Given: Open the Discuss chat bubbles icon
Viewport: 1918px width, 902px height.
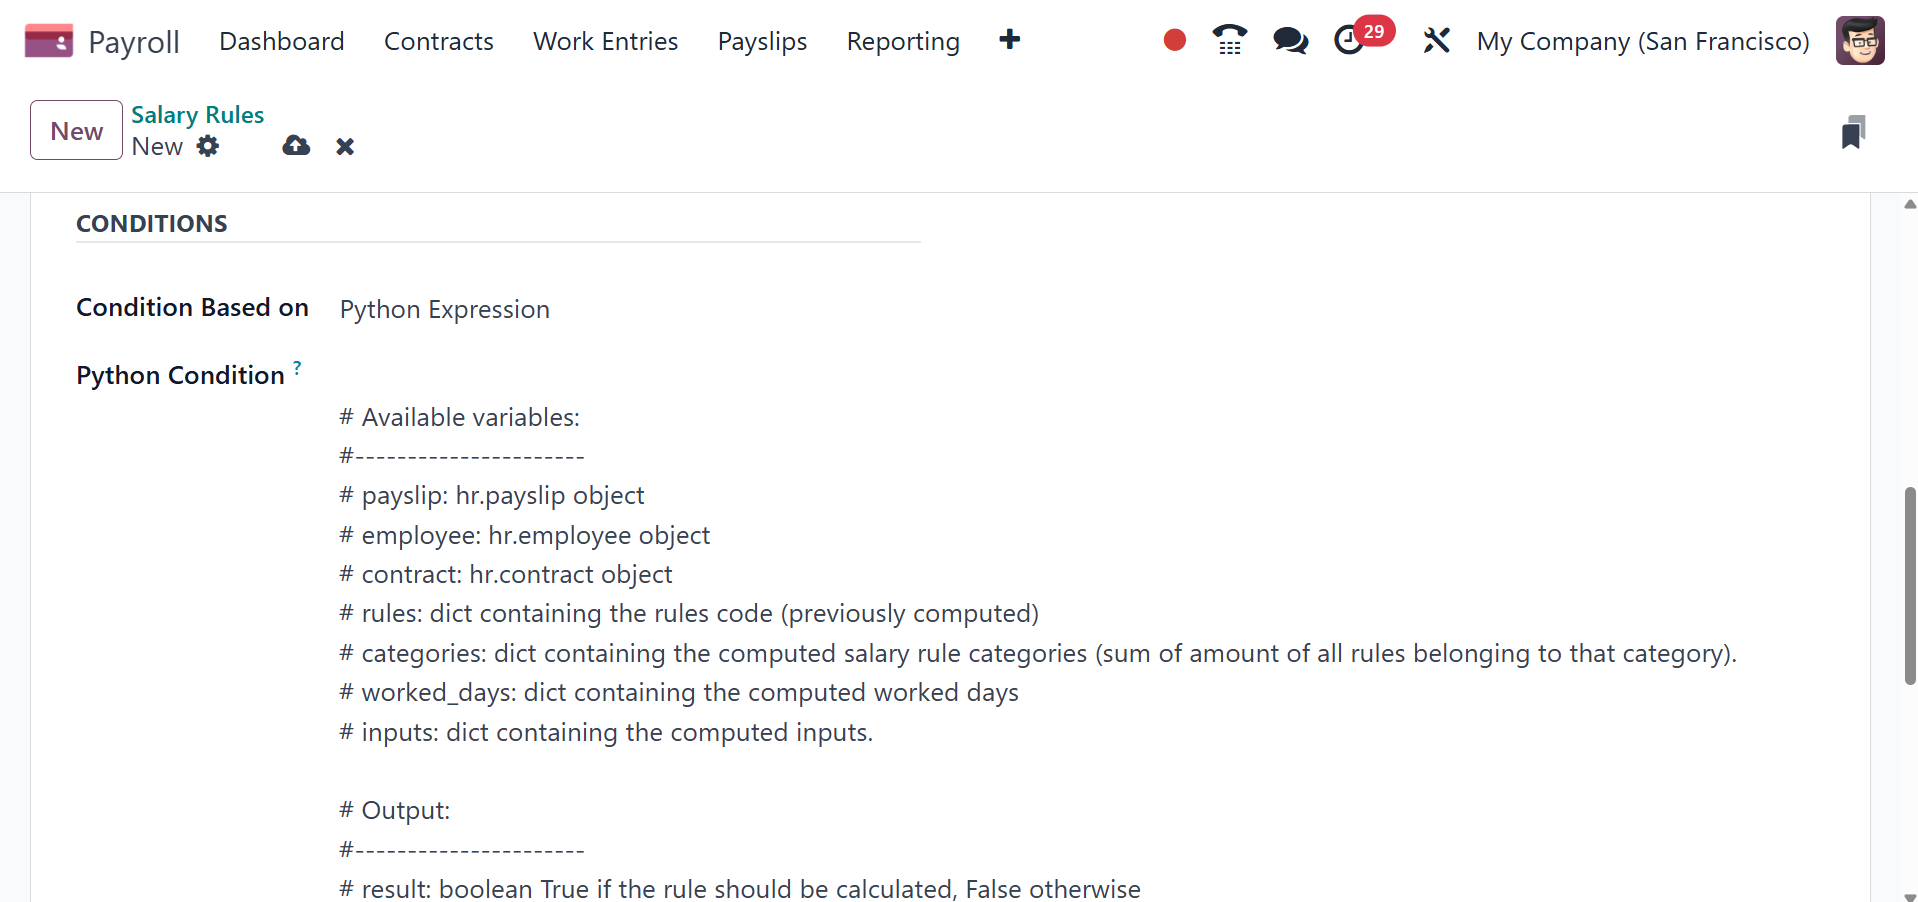Looking at the screenshot, I should tap(1290, 41).
